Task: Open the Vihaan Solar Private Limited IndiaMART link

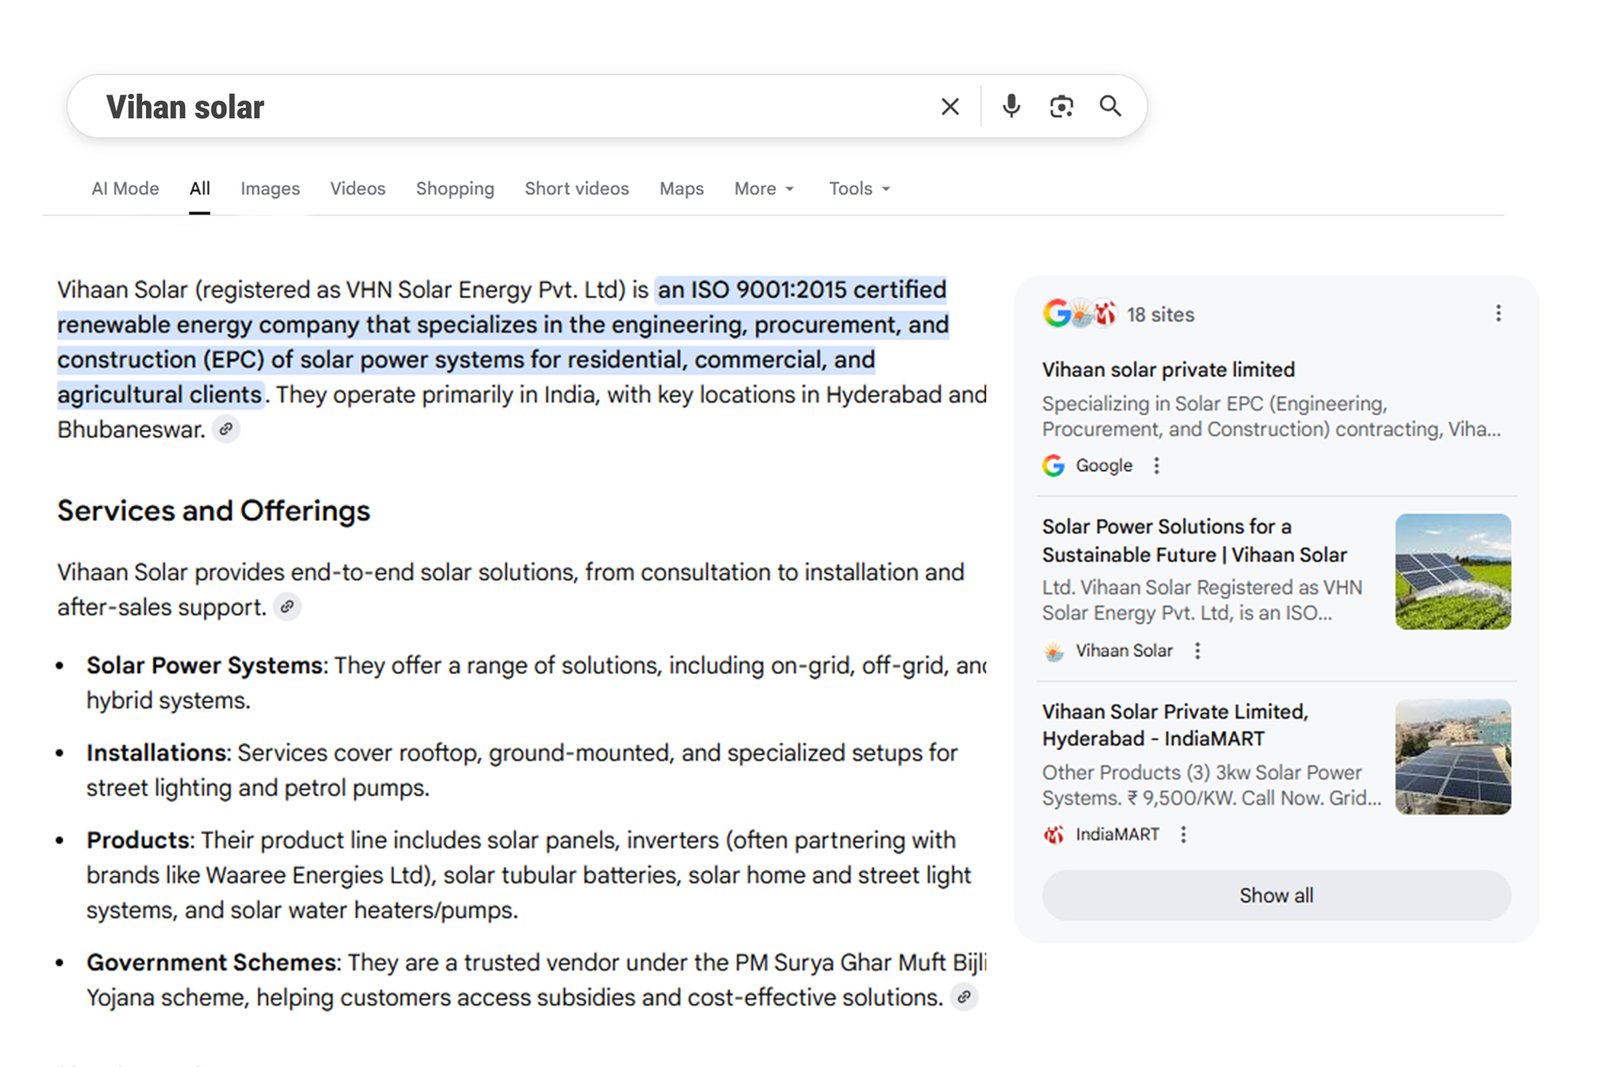Action: pyautogui.click(x=1175, y=725)
